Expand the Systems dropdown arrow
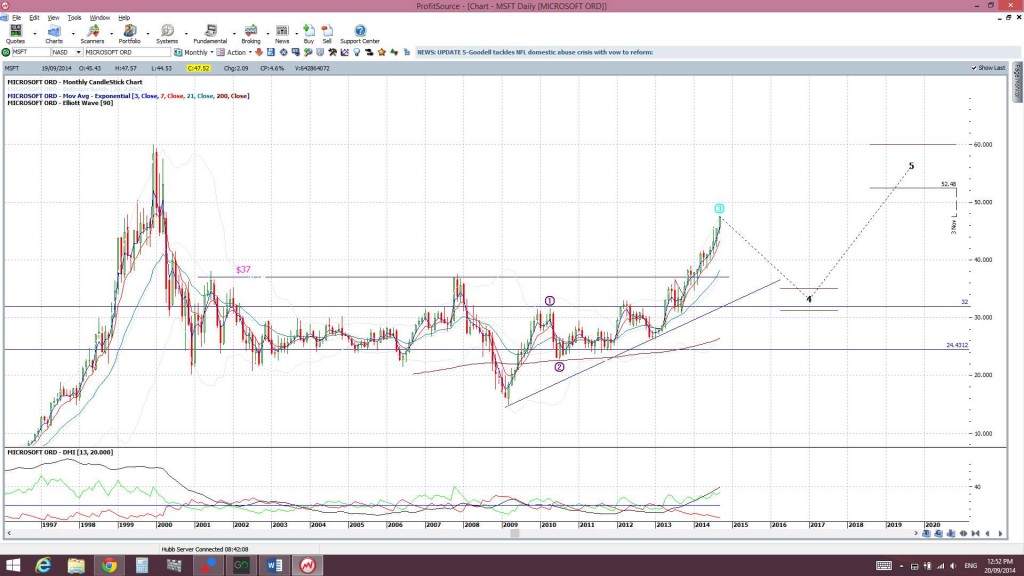 click(185, 33)
